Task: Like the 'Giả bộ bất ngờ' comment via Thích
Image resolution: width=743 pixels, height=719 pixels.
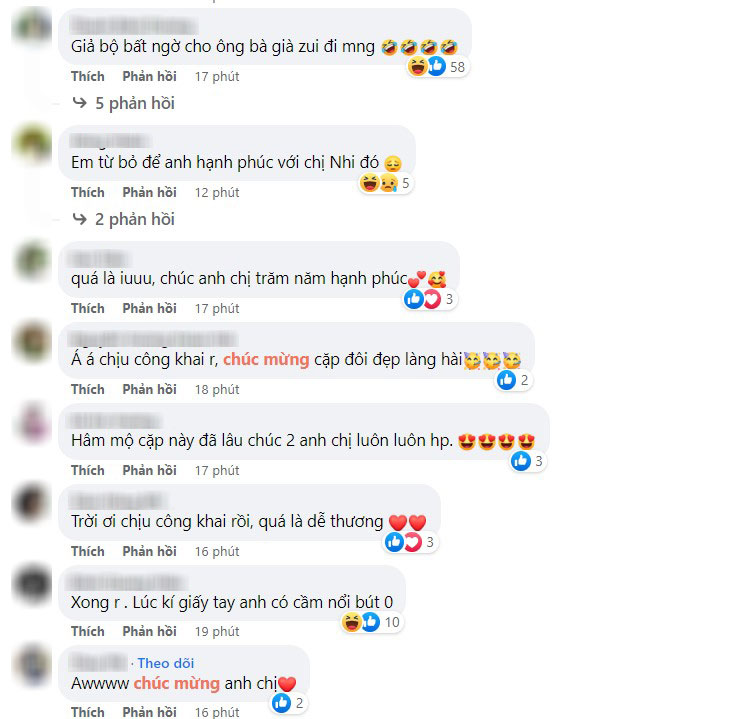Action: tap(88, 76)
